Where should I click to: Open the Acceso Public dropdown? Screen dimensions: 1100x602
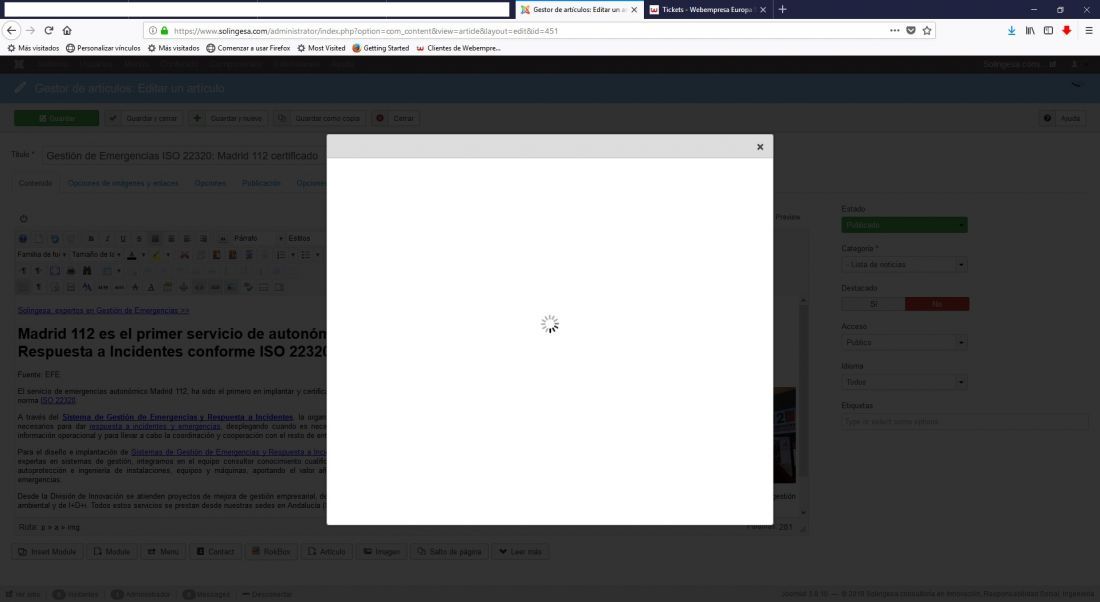point(904,342)
